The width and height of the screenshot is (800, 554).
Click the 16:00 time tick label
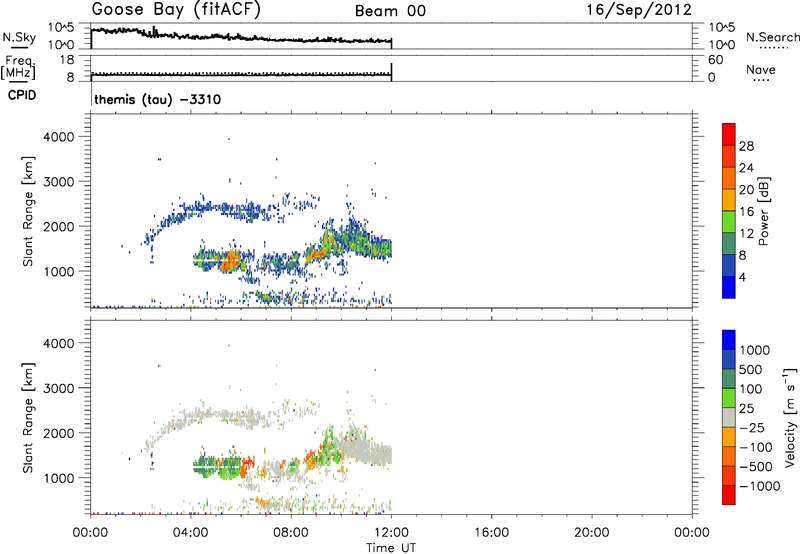pyautogui.click(x=491, y=533)
